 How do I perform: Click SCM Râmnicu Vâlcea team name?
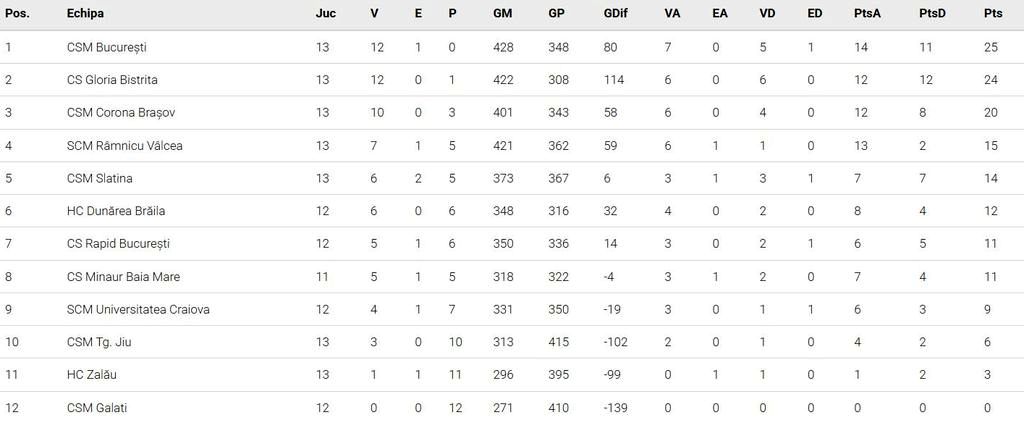coord(124,146)
